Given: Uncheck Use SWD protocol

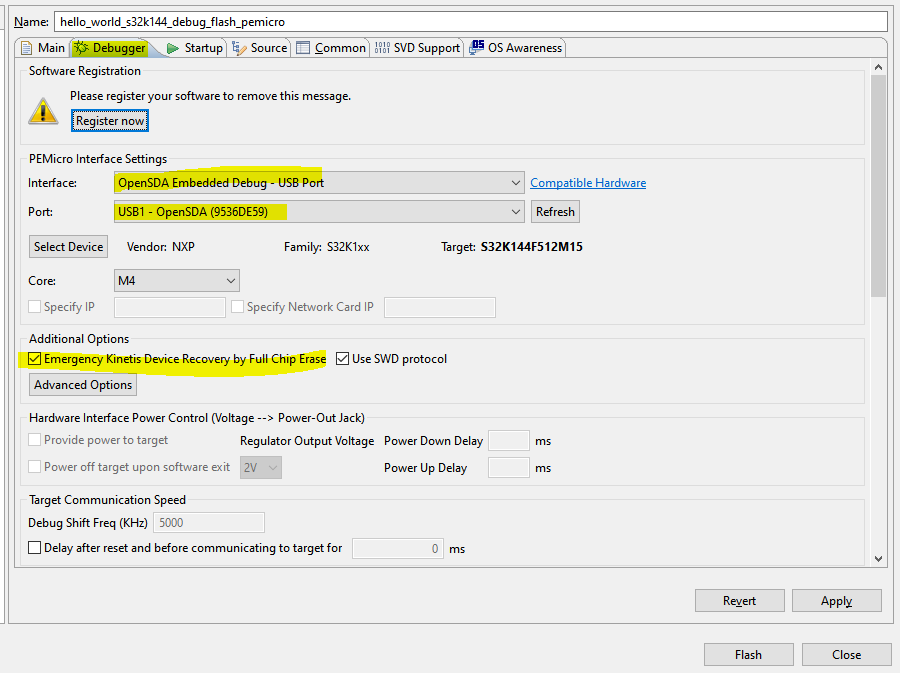Looking at the screenshot, I should click(x=343, y=359).
